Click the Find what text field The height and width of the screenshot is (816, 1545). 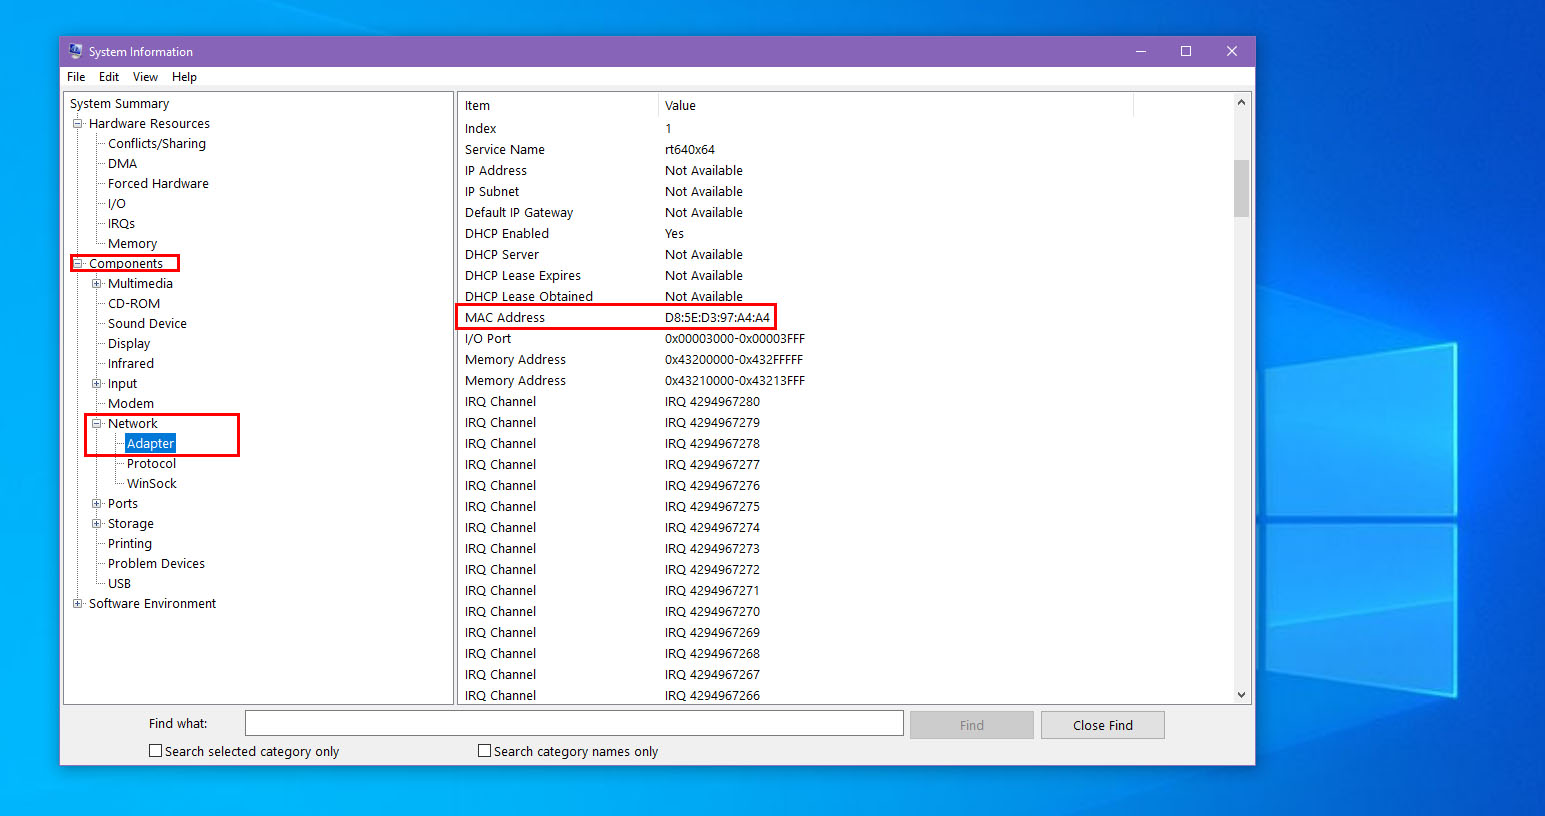[x=574, y=723]
